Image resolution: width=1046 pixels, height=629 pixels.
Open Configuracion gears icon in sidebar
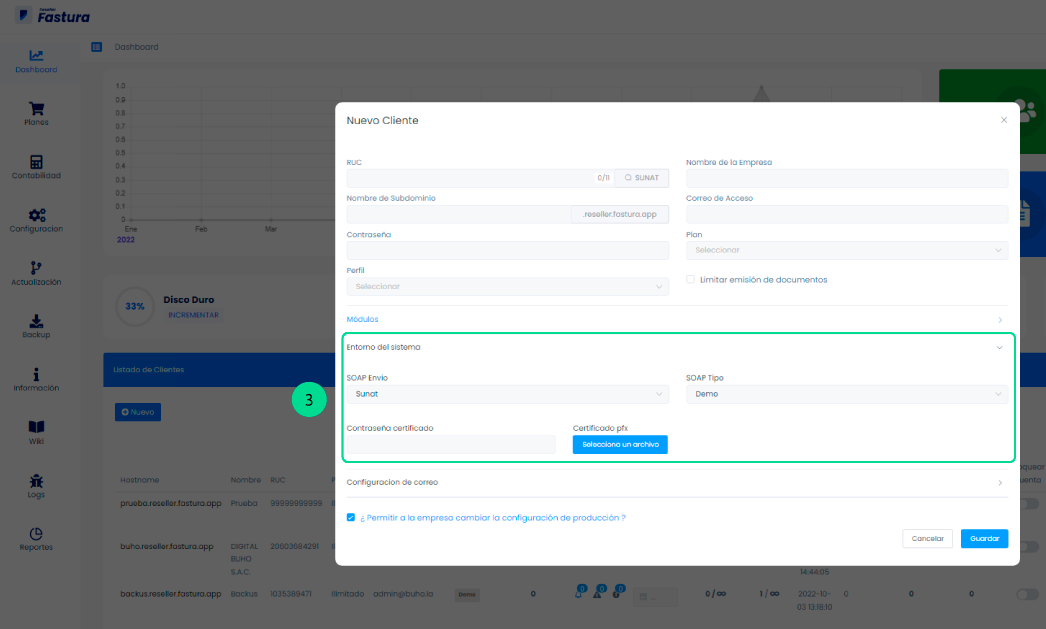pos(36,215)
